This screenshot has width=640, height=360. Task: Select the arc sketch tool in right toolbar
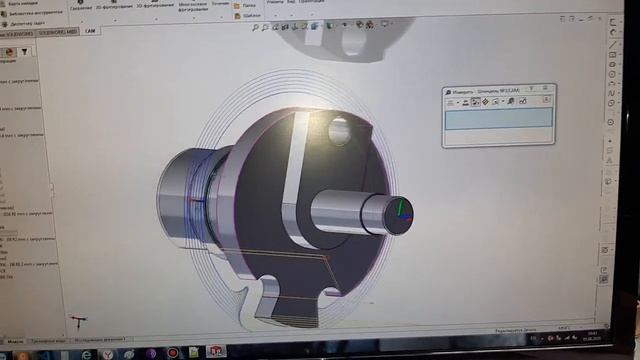(611, 84)
